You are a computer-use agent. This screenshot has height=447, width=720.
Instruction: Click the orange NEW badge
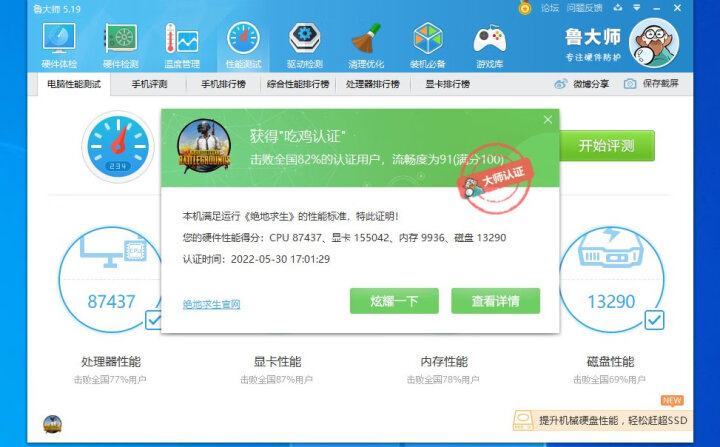672,401
